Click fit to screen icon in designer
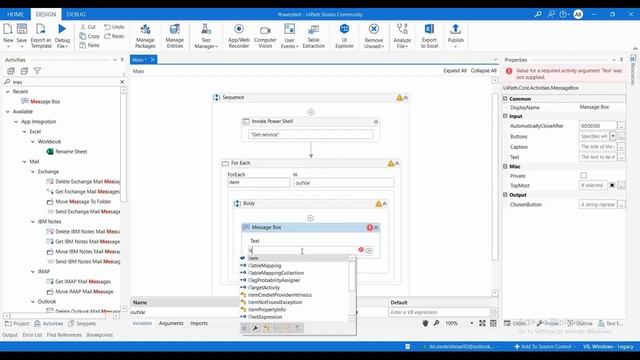640x360 pixels. pos(482,323)
